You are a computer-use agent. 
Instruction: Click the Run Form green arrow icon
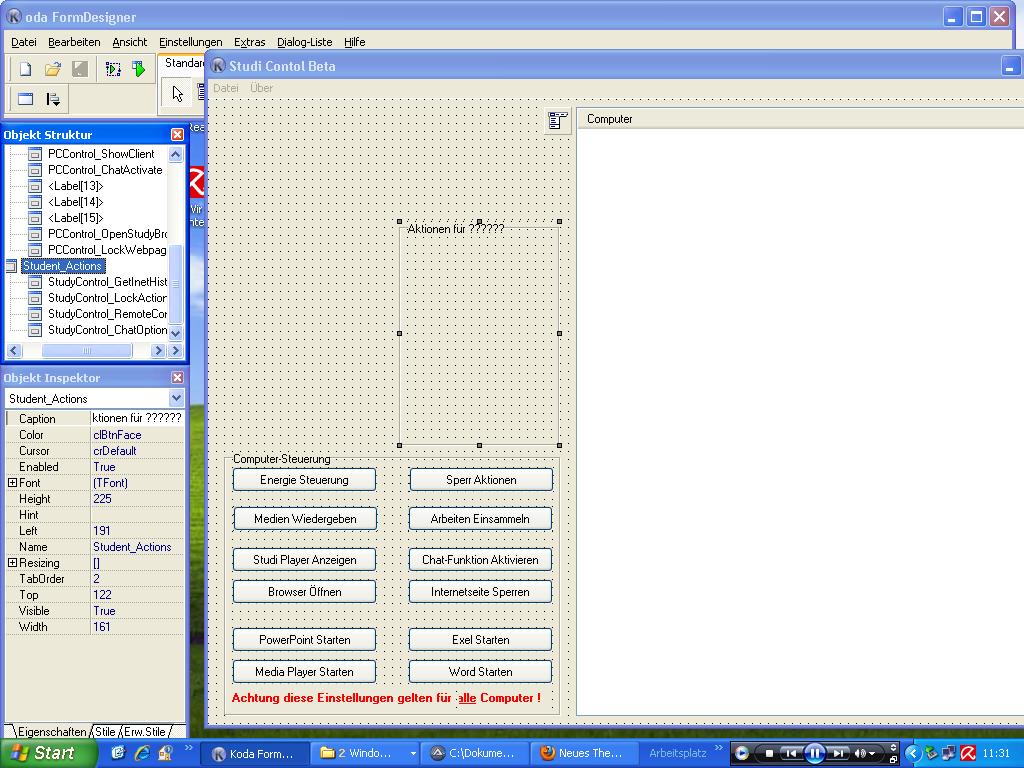pos(139,69)
